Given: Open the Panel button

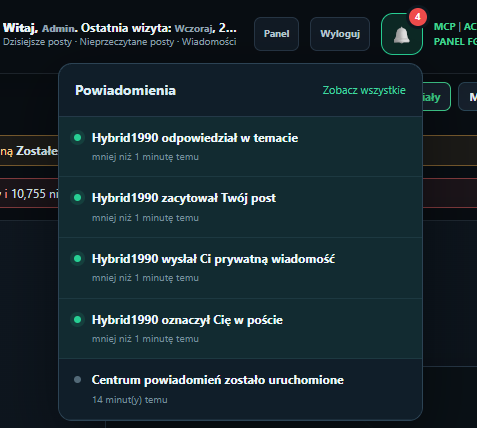Looking at the screenshot, I should coord(276,34).
